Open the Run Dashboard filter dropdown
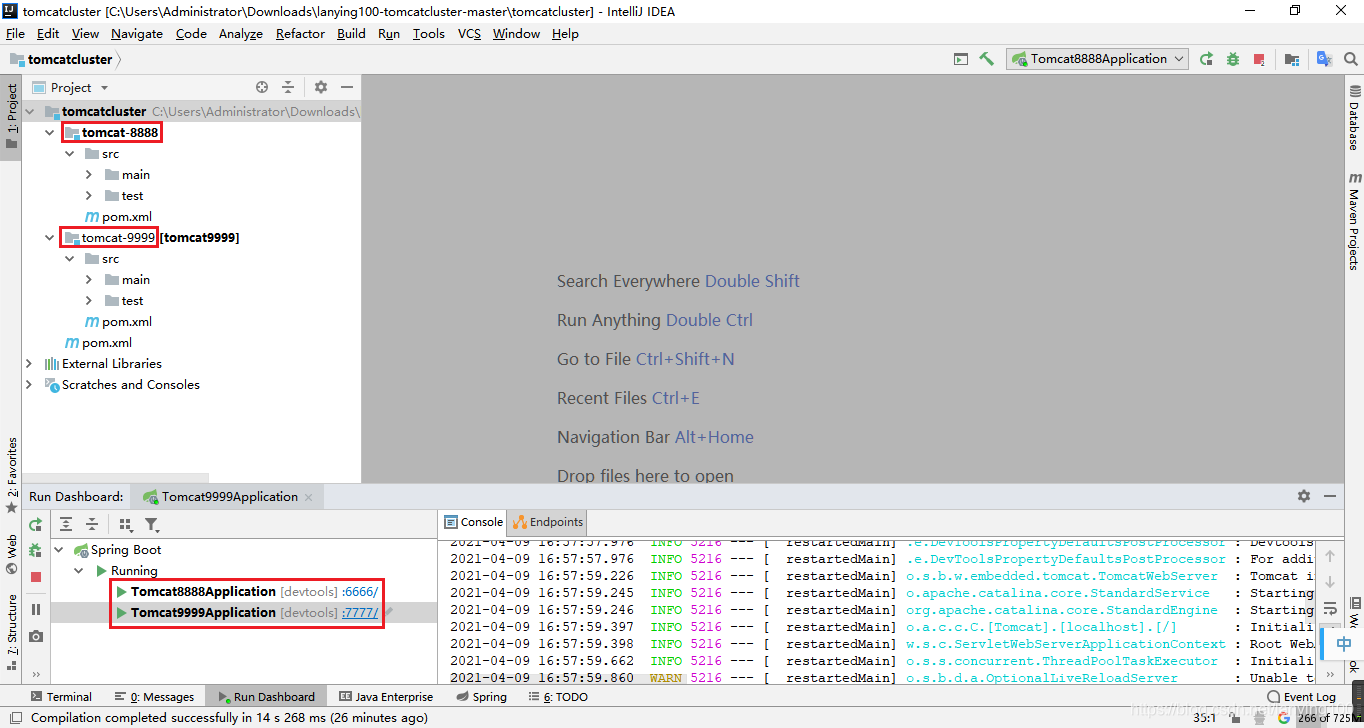Viewport: 1364px width, 728px height. click(x=152, y=524)
